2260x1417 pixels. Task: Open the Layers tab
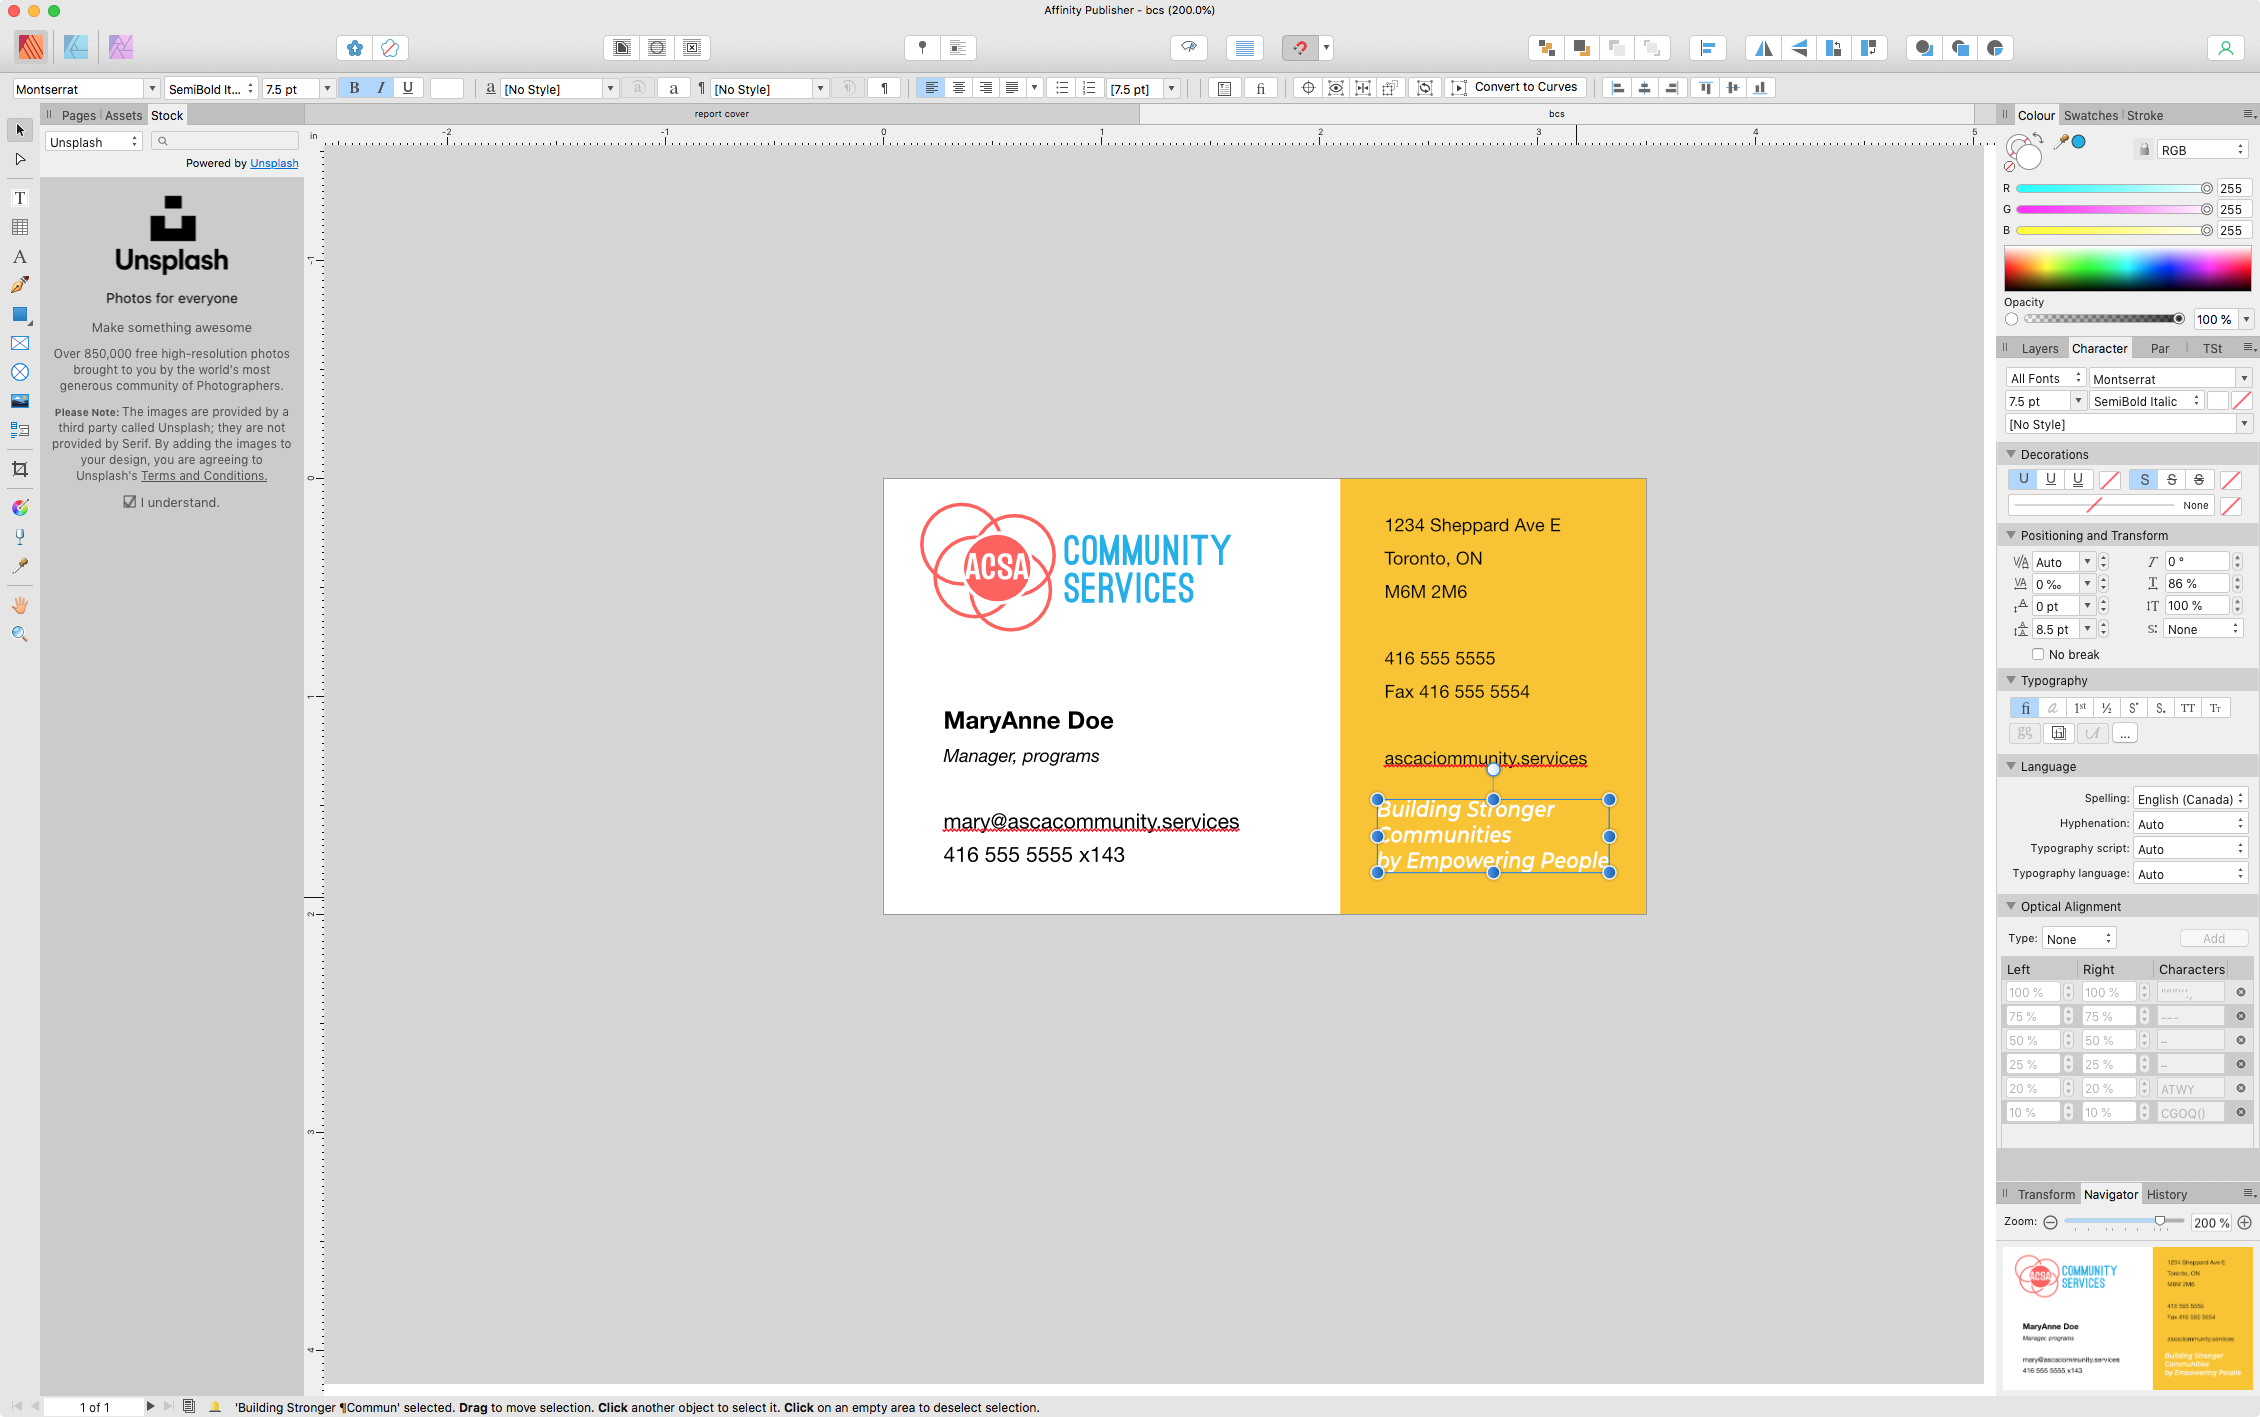click(2039, 348)
